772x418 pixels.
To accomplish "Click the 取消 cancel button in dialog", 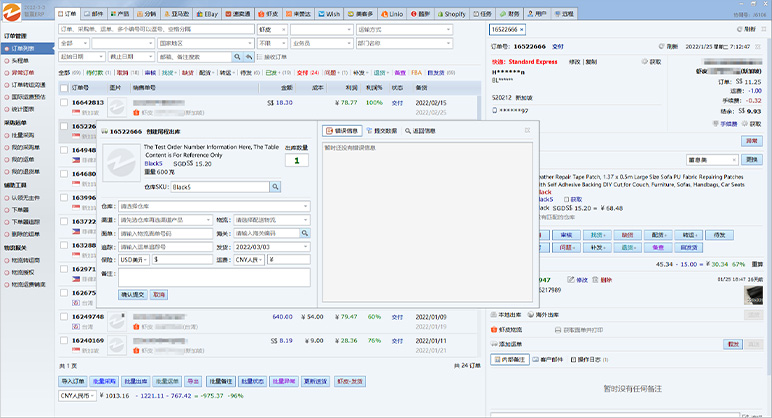I will click(x=159, y=295).
